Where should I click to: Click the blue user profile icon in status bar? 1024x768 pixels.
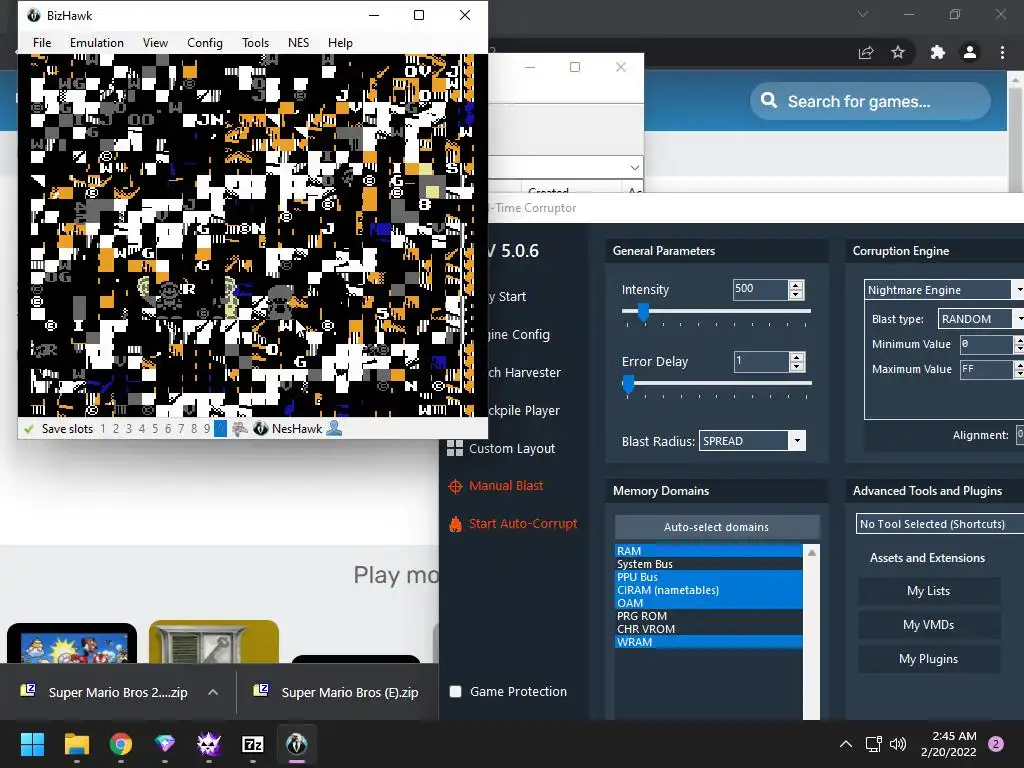[334, 428]
